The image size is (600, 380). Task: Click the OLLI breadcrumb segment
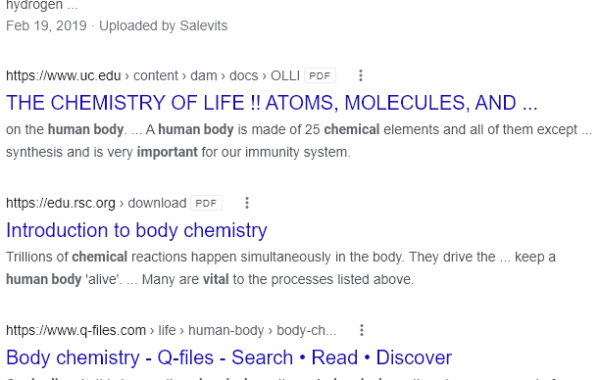pyautogui.click(x=285, y=76)
